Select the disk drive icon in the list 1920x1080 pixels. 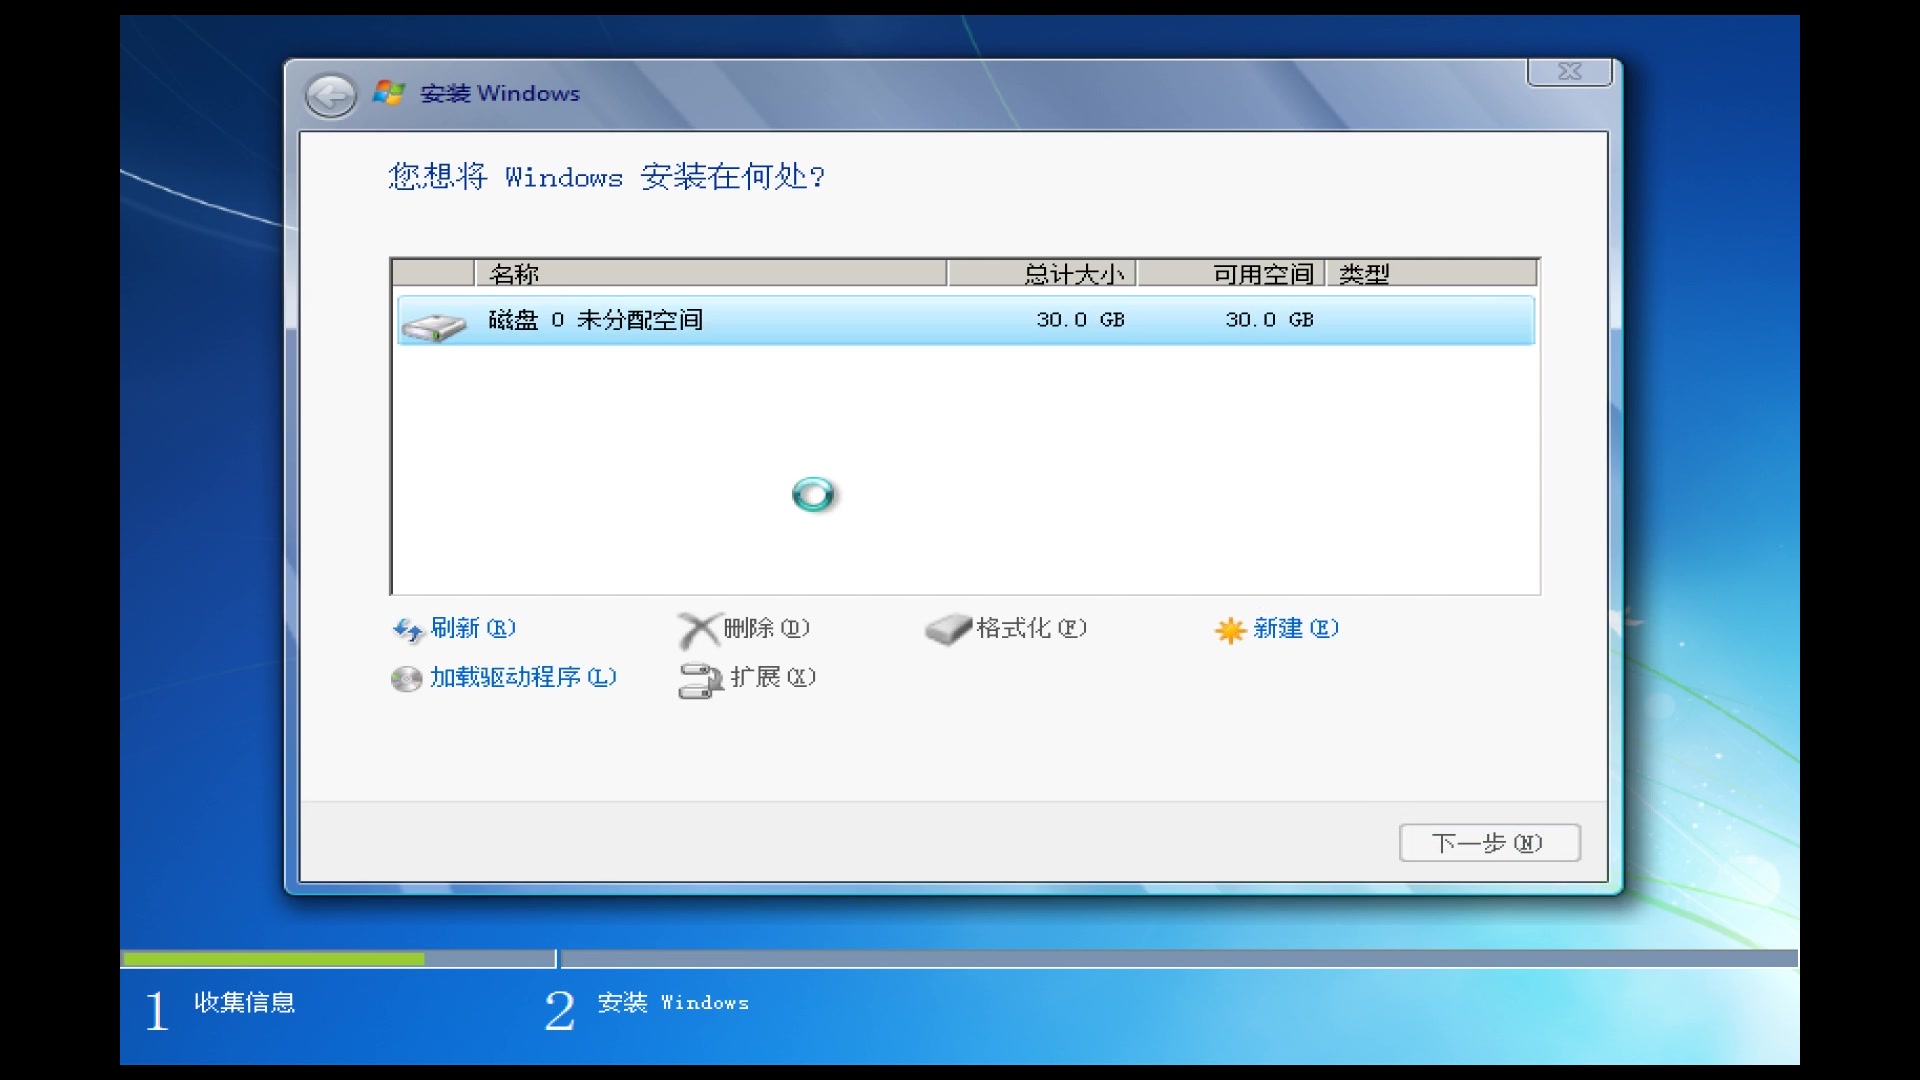point(434,326)
